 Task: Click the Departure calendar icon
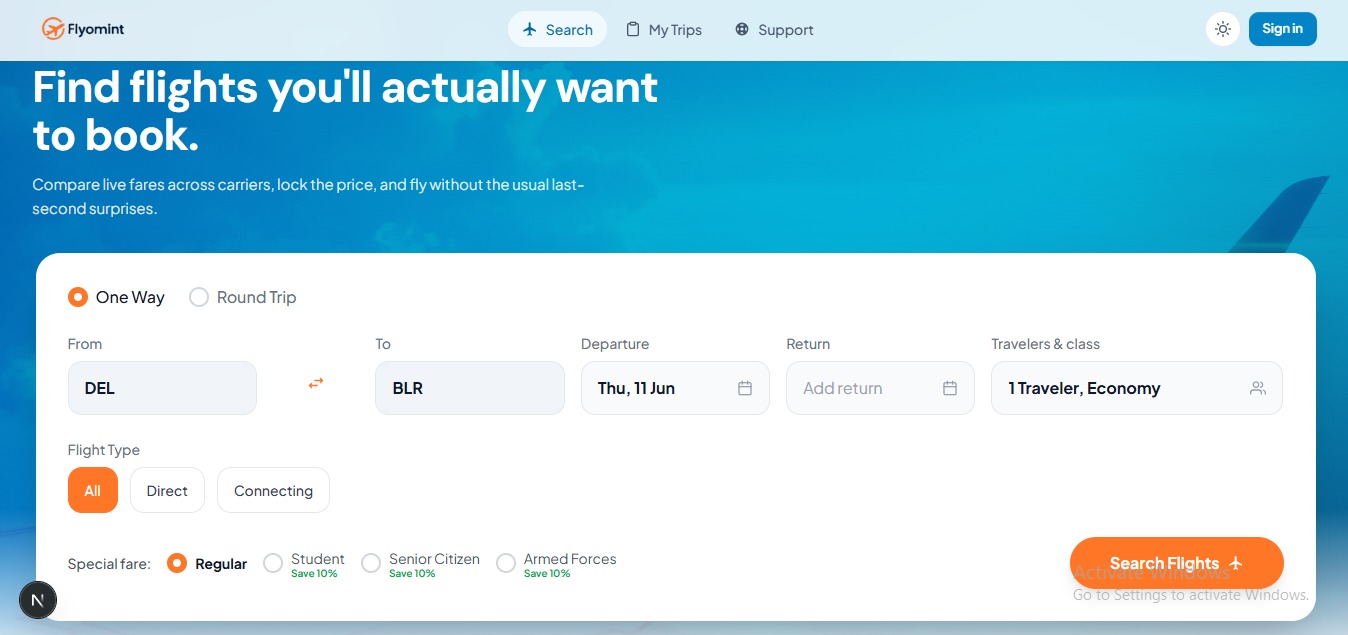[x=745, y=388]
